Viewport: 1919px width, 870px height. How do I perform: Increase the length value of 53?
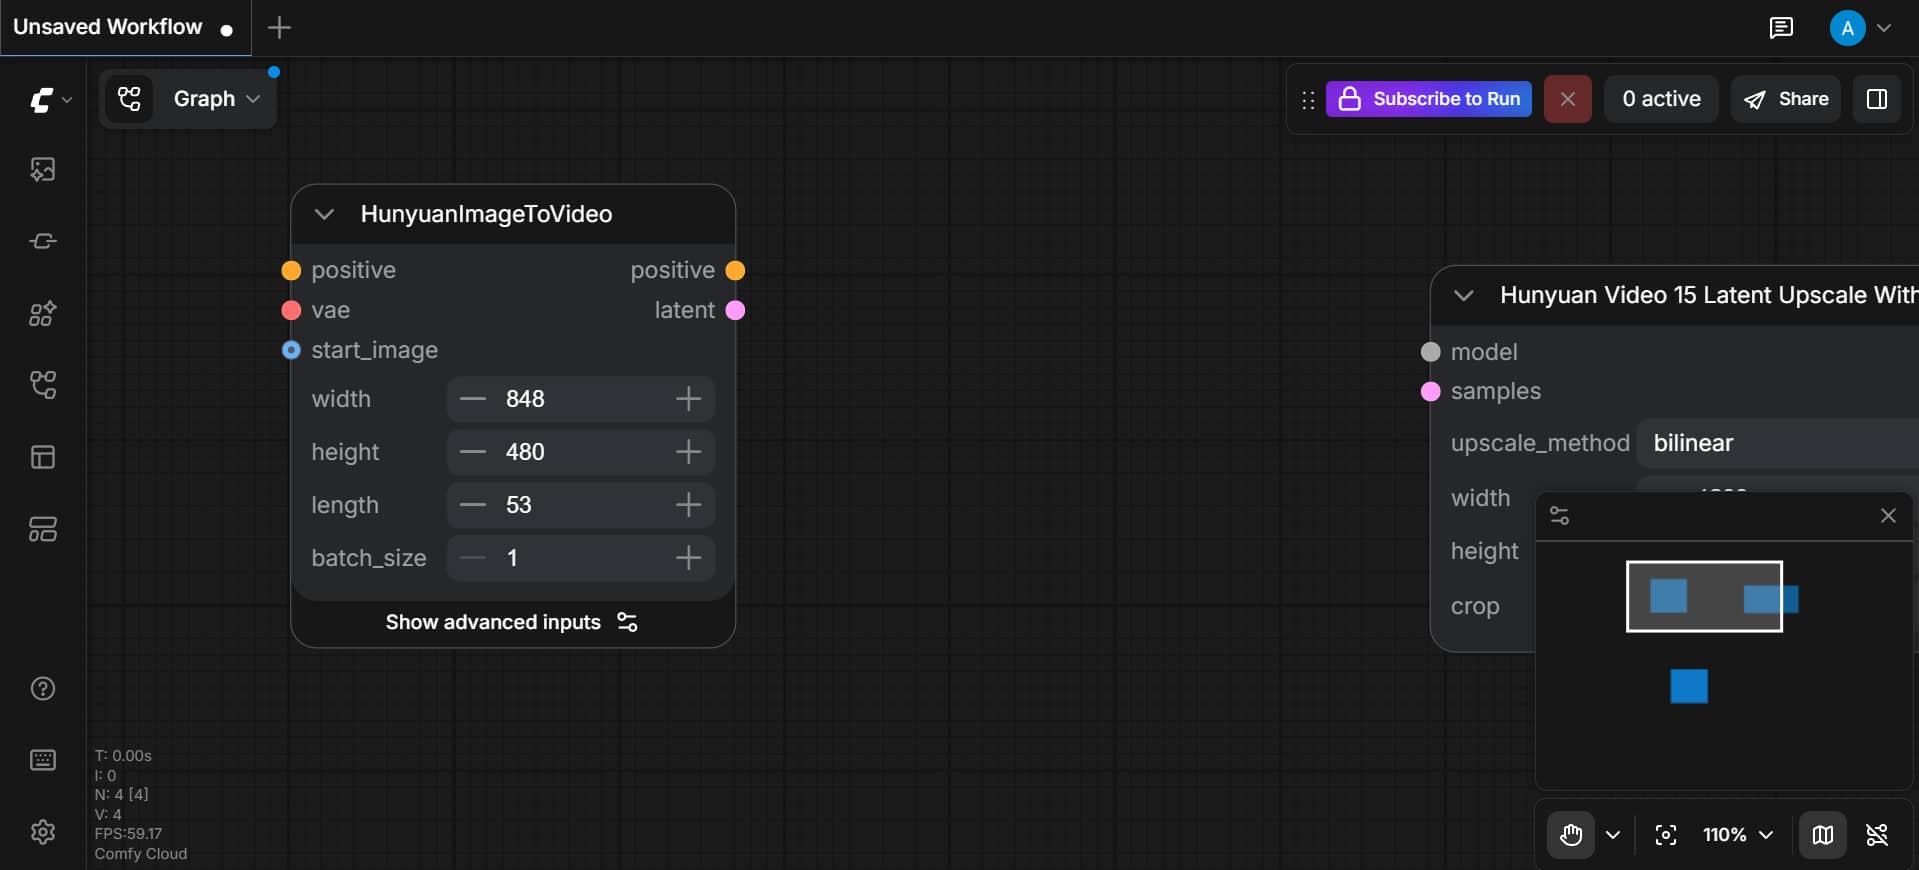[688, 505]
